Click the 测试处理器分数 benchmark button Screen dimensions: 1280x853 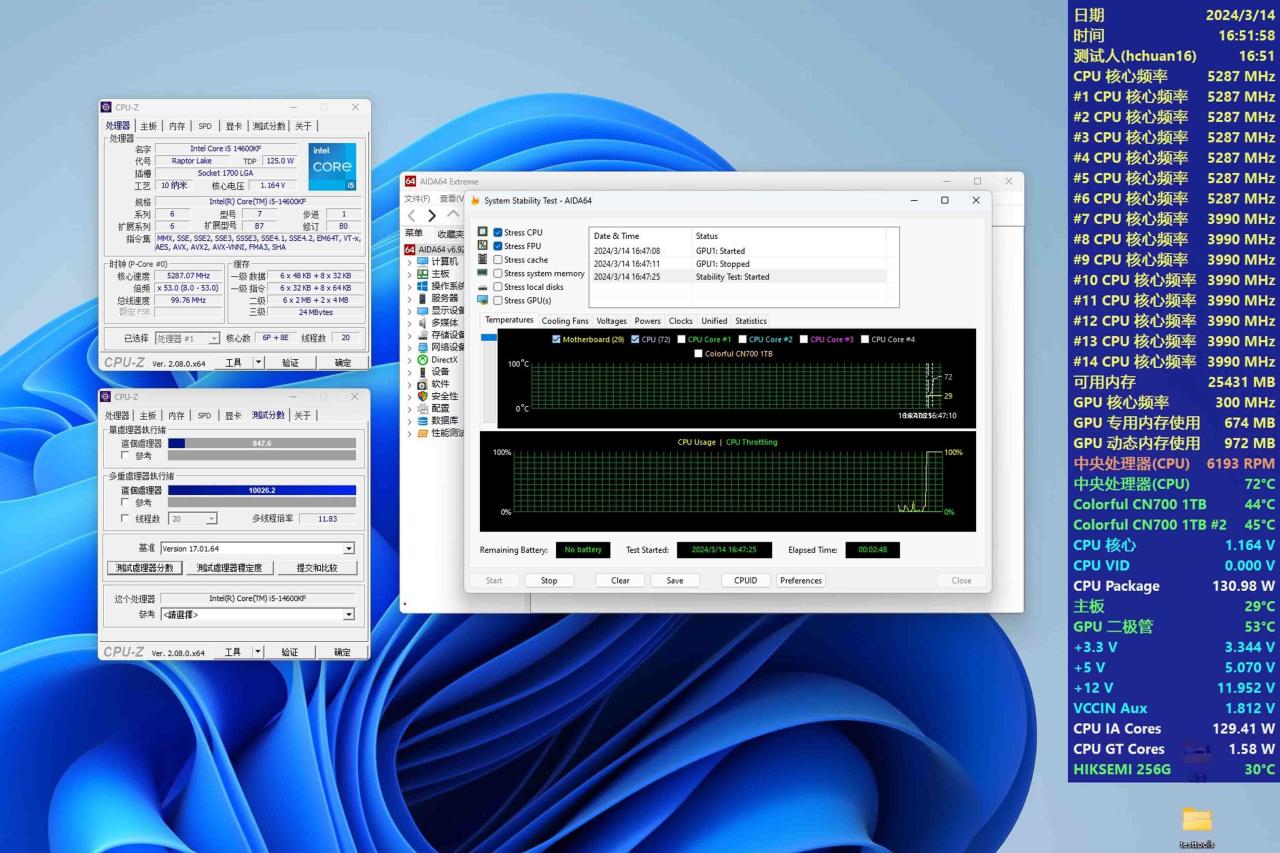[x=144, y=568]
